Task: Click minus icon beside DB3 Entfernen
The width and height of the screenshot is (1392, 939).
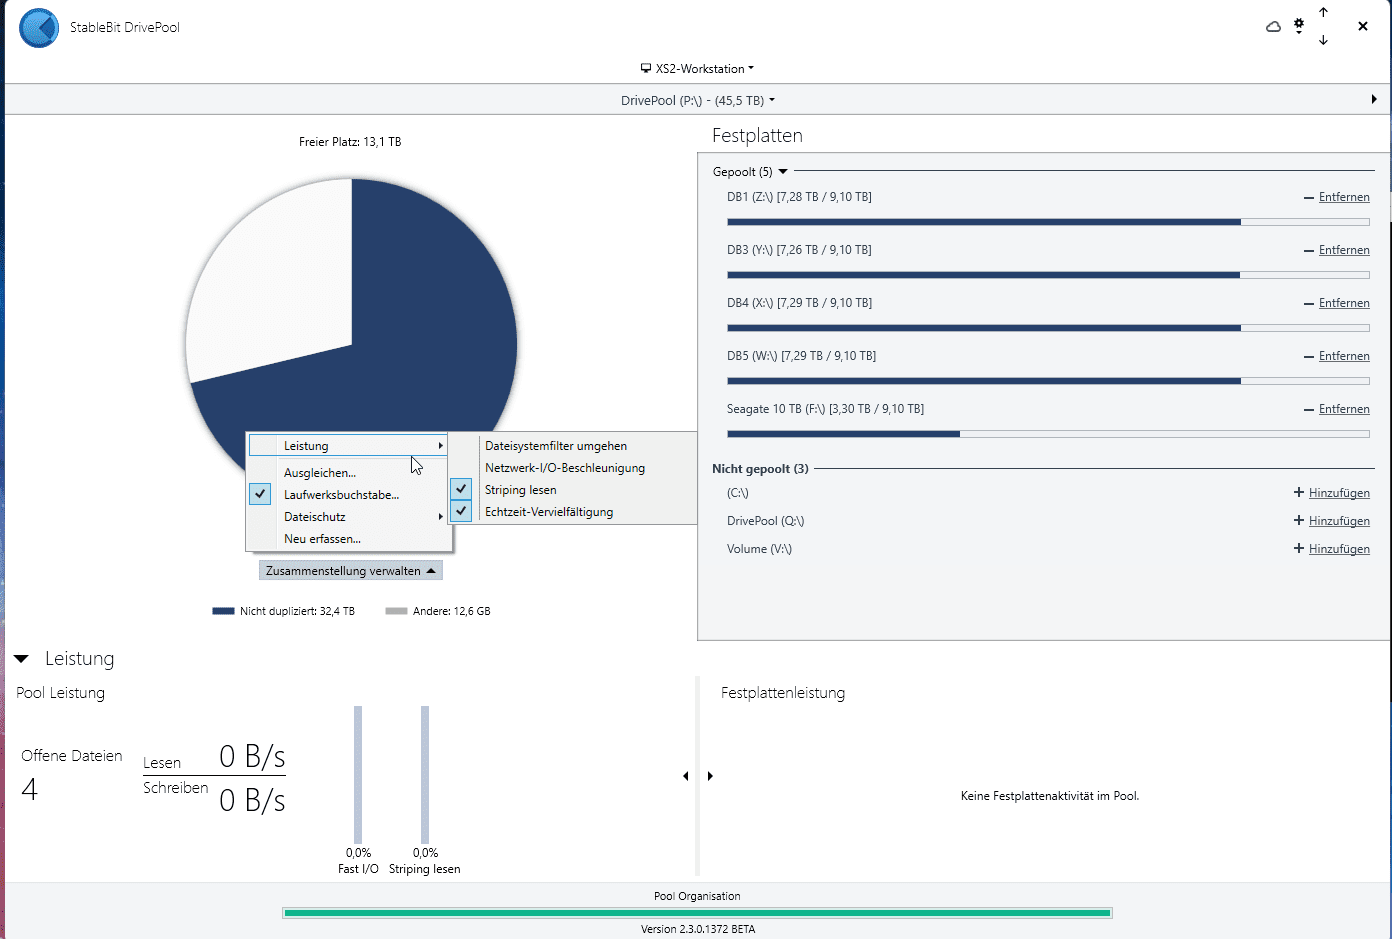Action: [1309, 251]
